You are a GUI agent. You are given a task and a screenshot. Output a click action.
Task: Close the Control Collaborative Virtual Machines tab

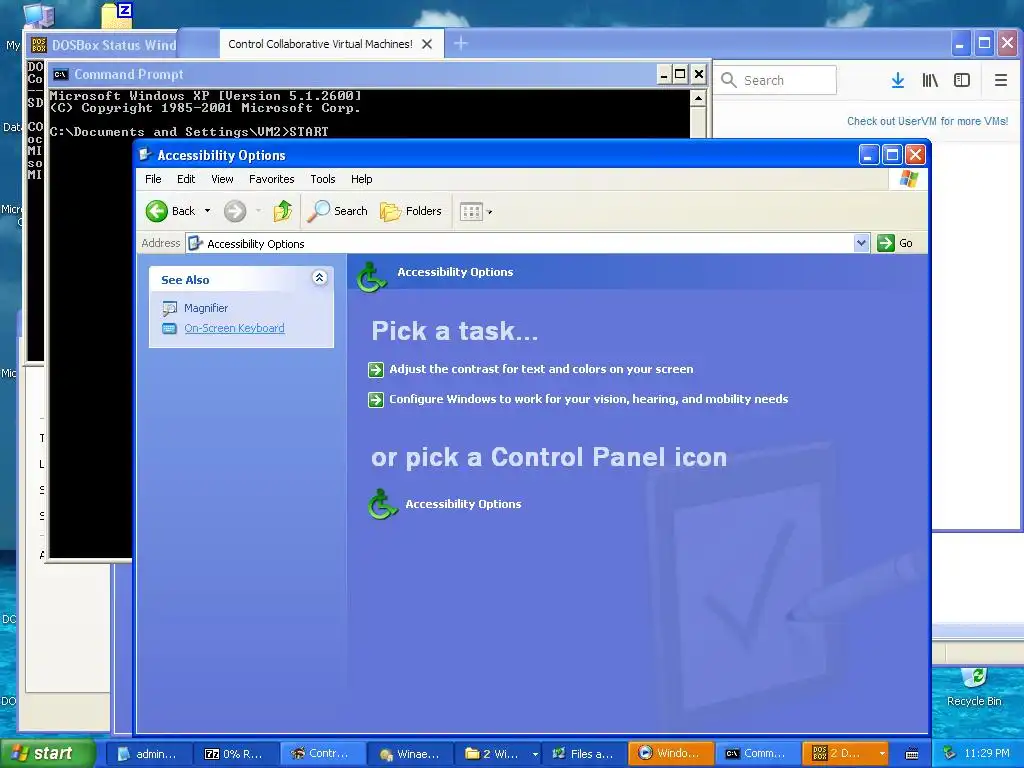click(427, 44)
